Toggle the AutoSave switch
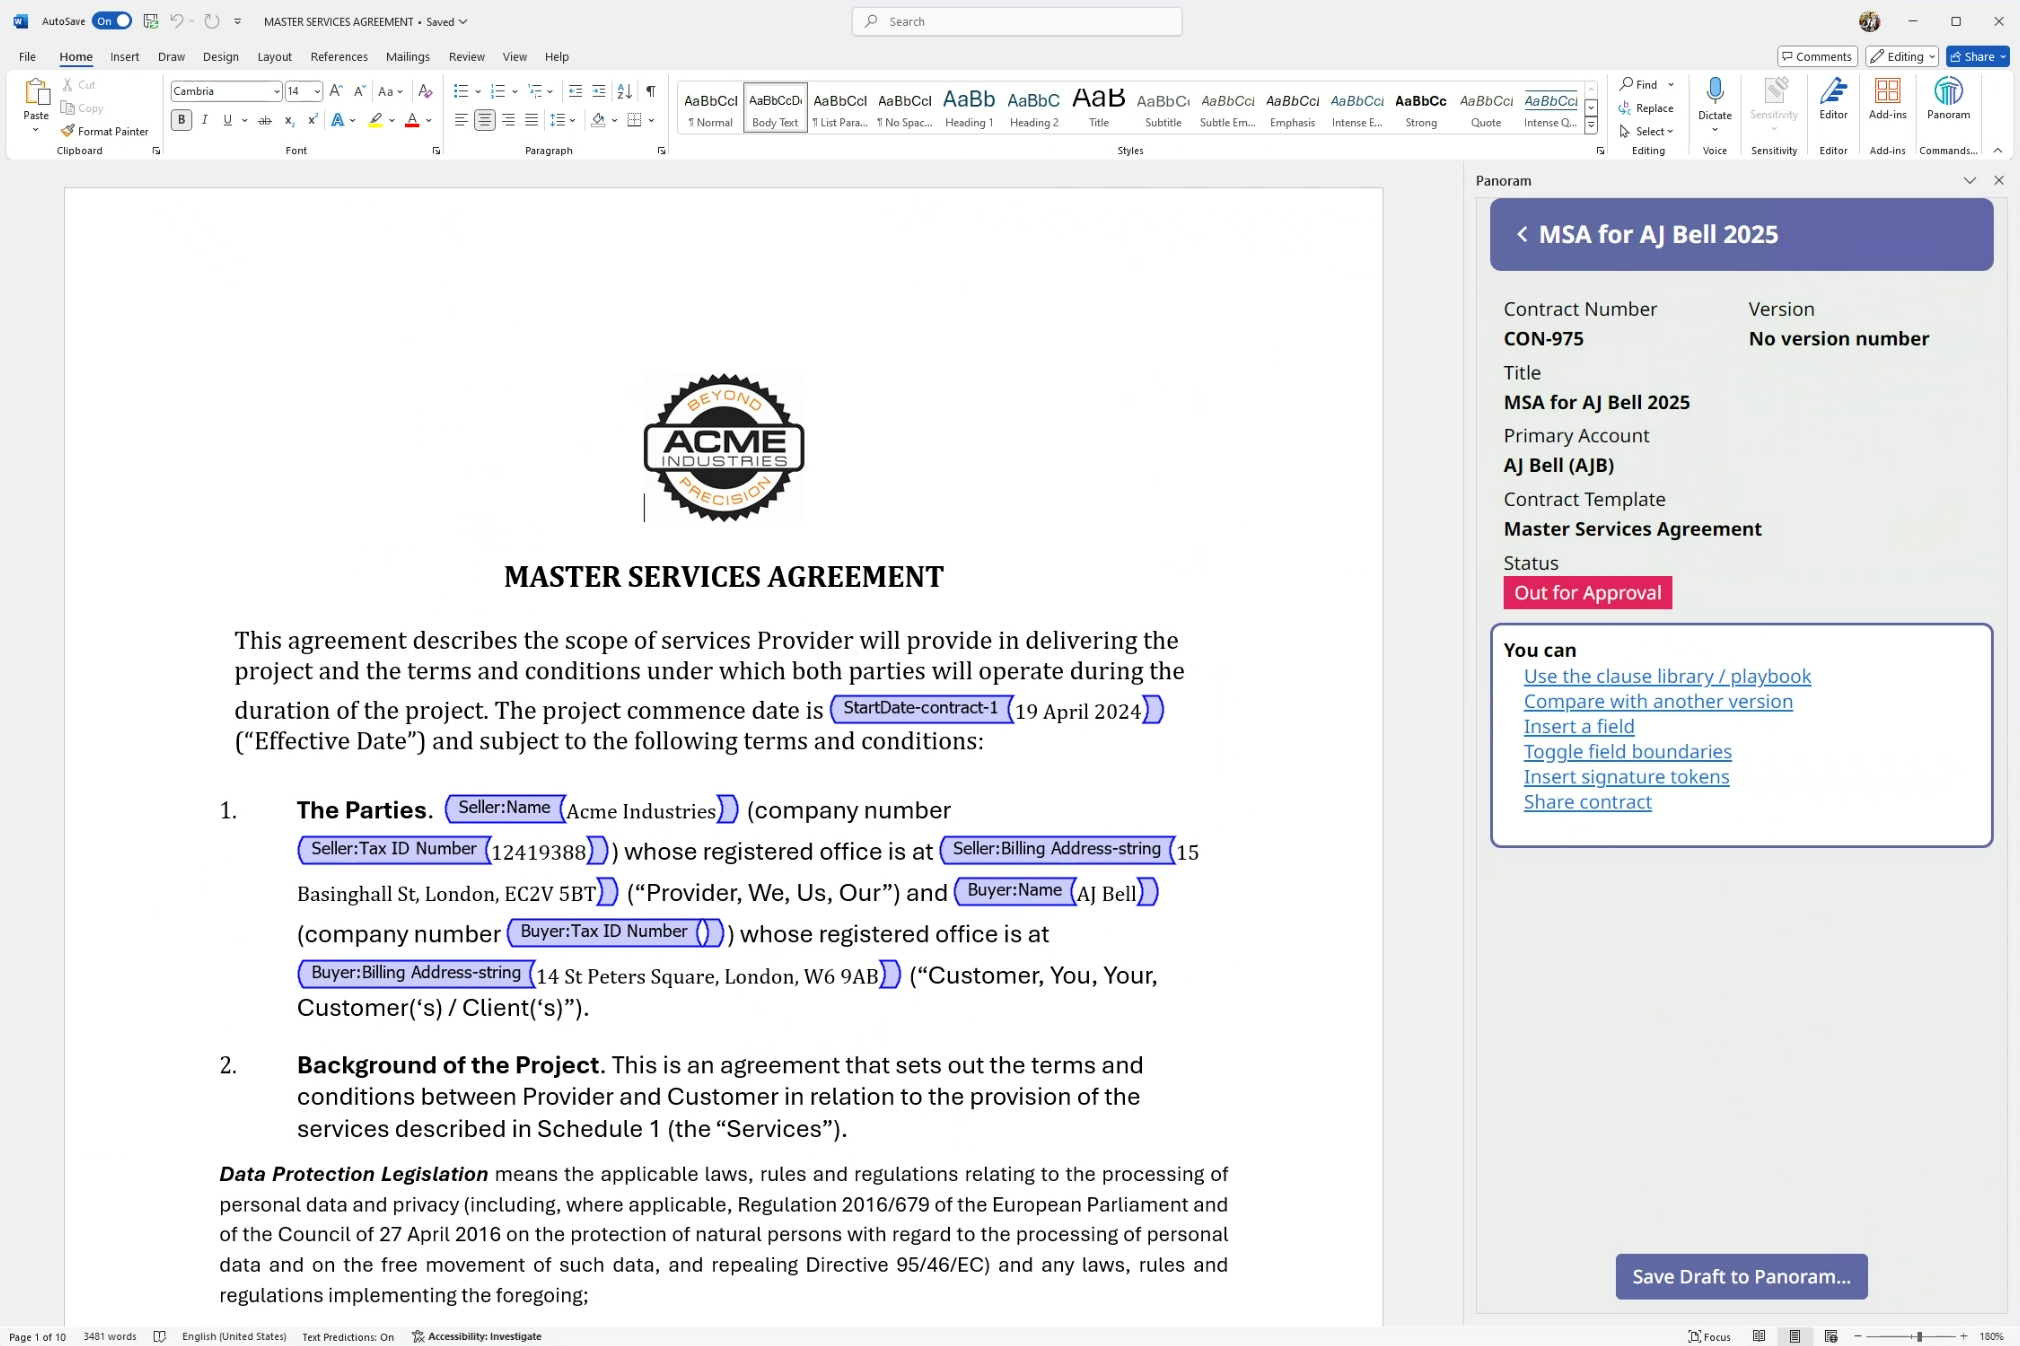 coord(112,21)
